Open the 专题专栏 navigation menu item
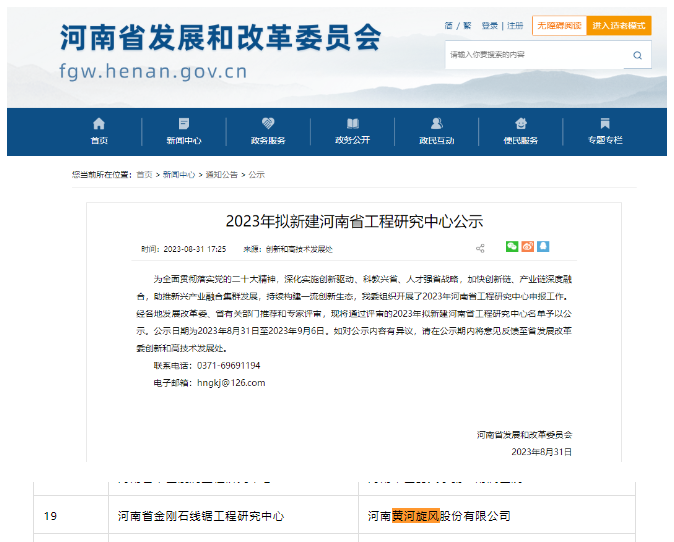The height and width of the screenshot is (542, 674). 605,140
